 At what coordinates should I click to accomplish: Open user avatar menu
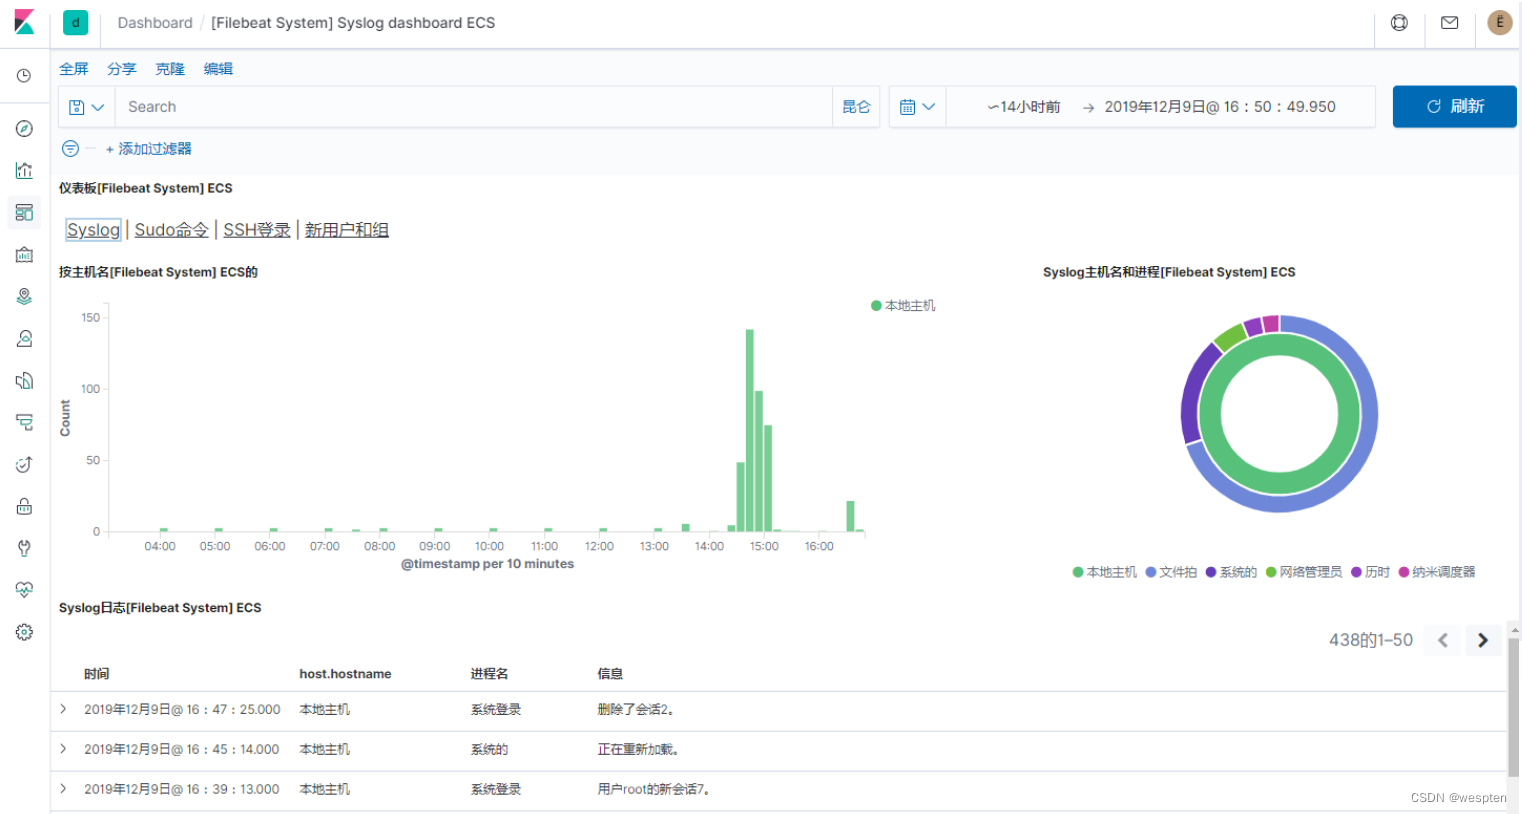tap(1499, 23)
